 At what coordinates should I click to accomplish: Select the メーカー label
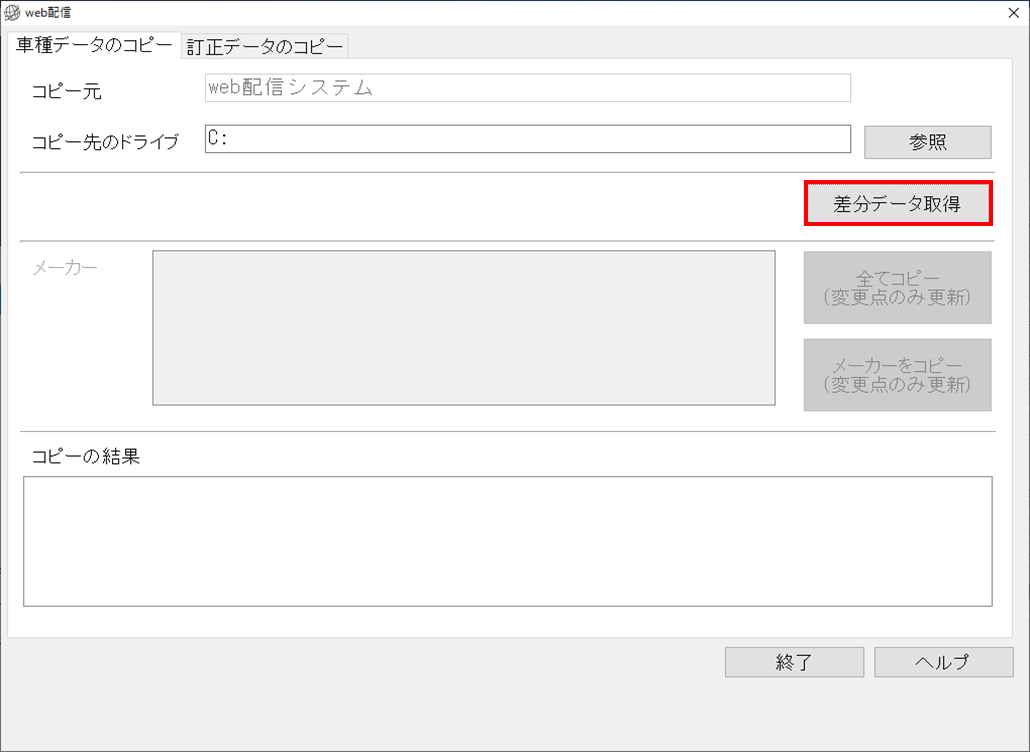[65, 268]
